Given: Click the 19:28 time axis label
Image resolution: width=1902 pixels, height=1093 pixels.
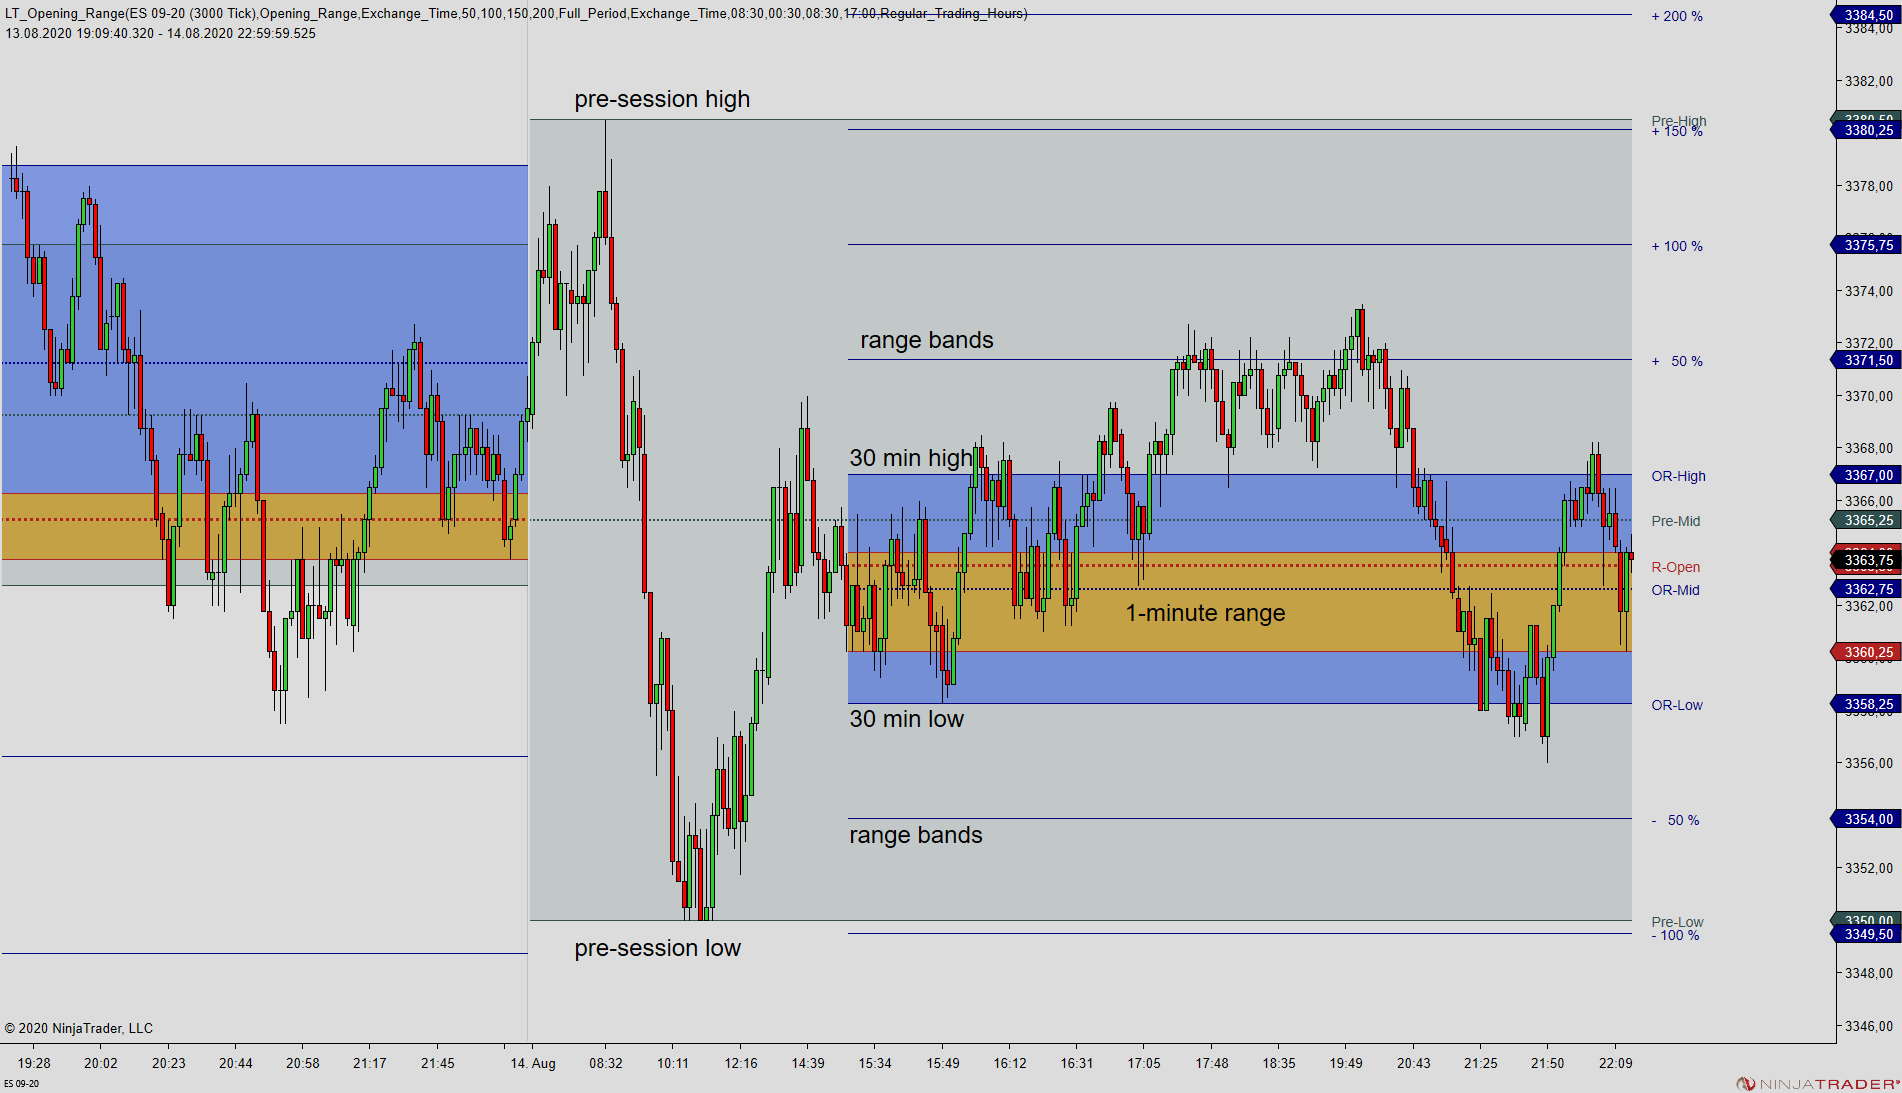Looking at the screenshot, I should coord(34,1063).
